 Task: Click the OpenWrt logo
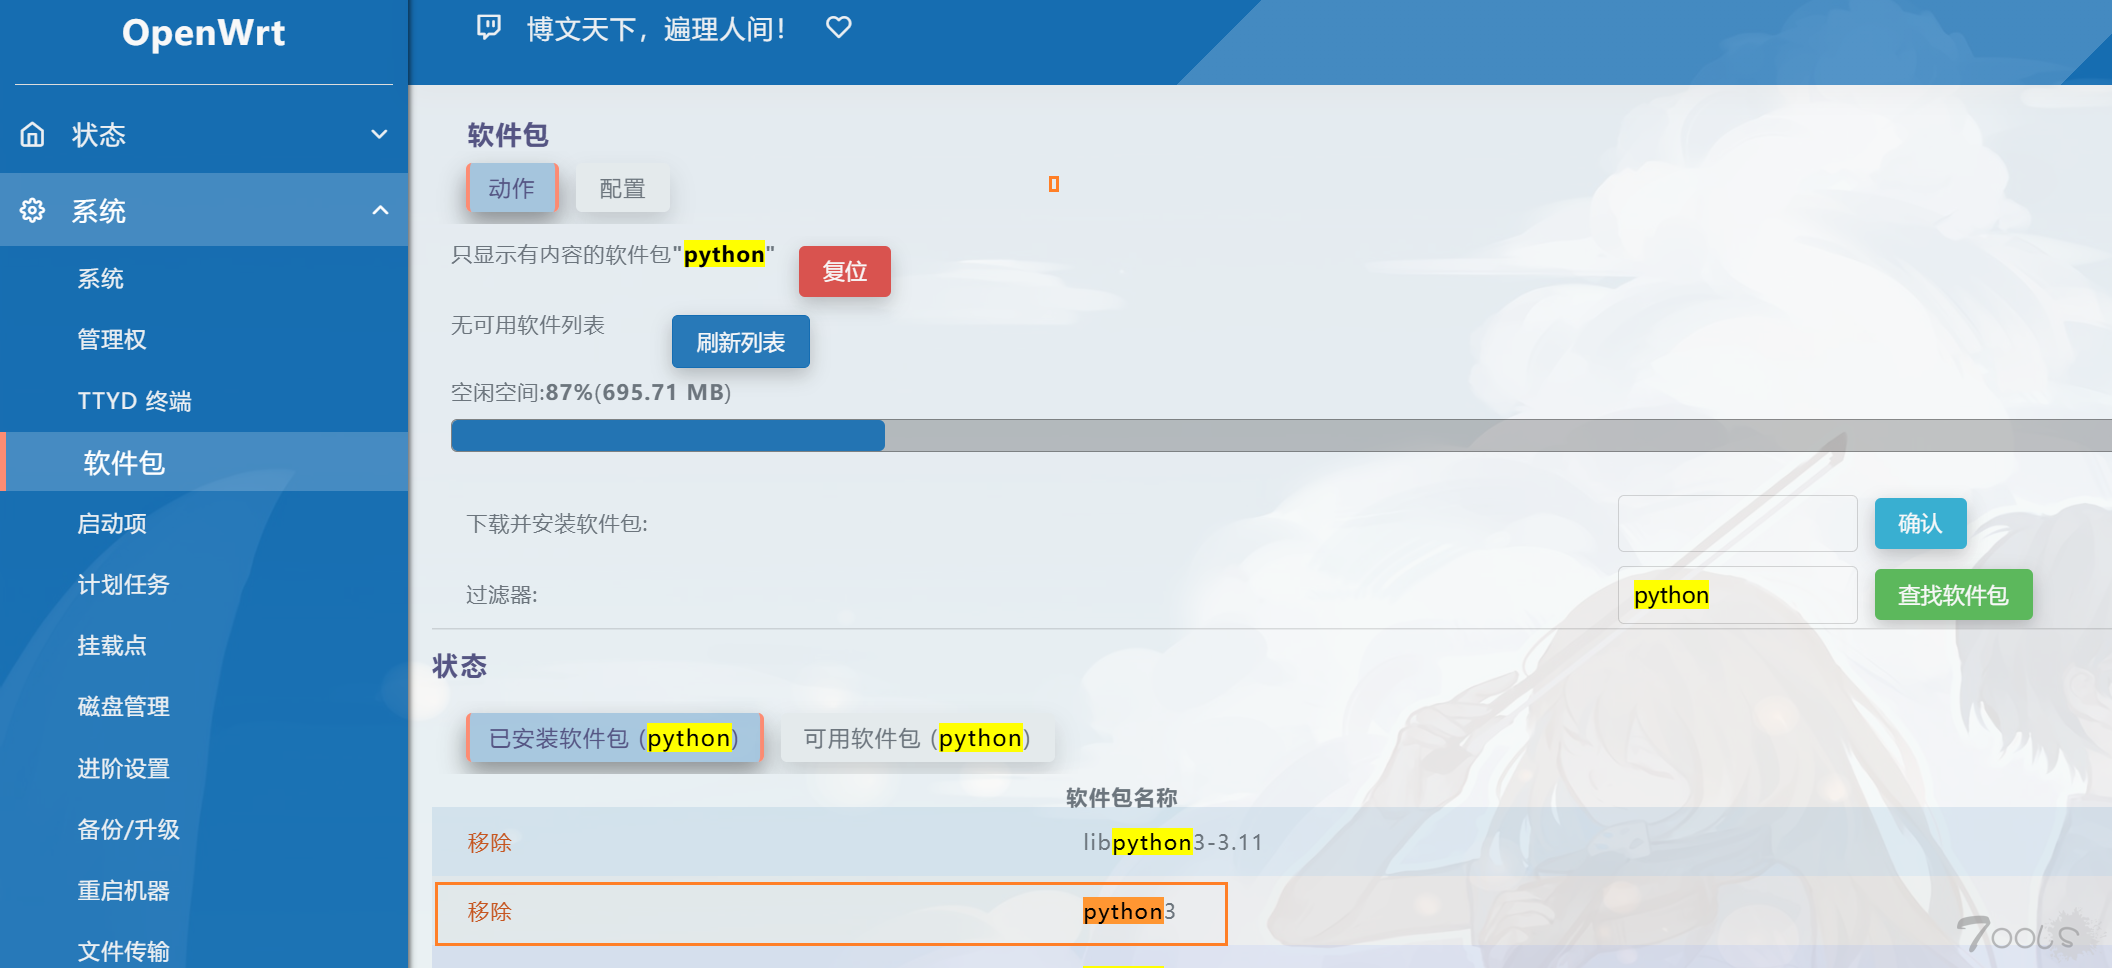pyautogui.click(x=203, y=33)
